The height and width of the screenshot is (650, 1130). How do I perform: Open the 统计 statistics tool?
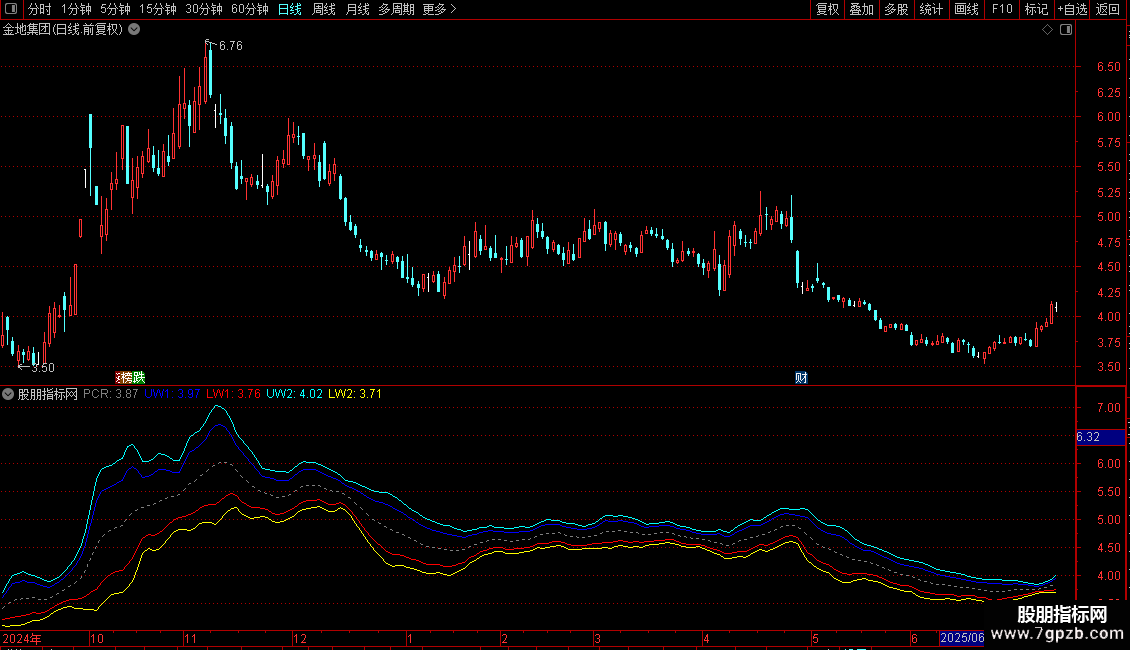point(930,9)
